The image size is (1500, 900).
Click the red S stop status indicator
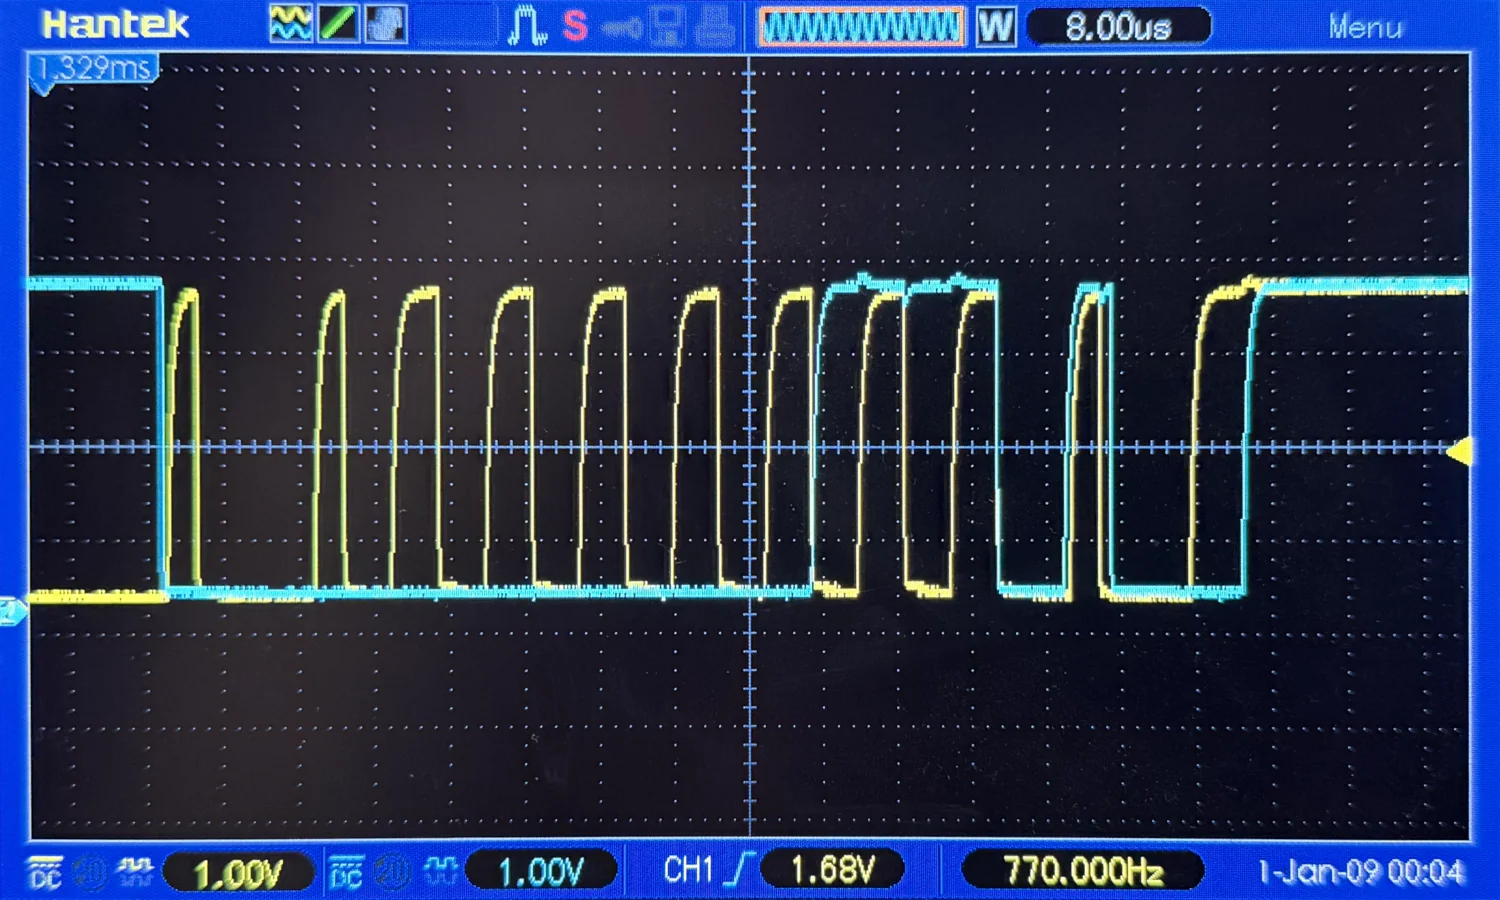575,27
